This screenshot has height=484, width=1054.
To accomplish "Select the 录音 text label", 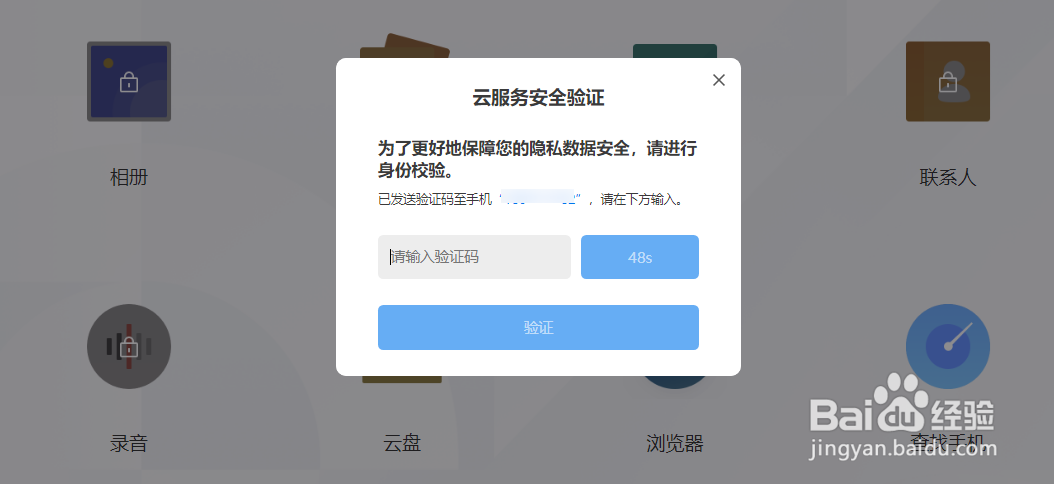I will tap(128, 443).
